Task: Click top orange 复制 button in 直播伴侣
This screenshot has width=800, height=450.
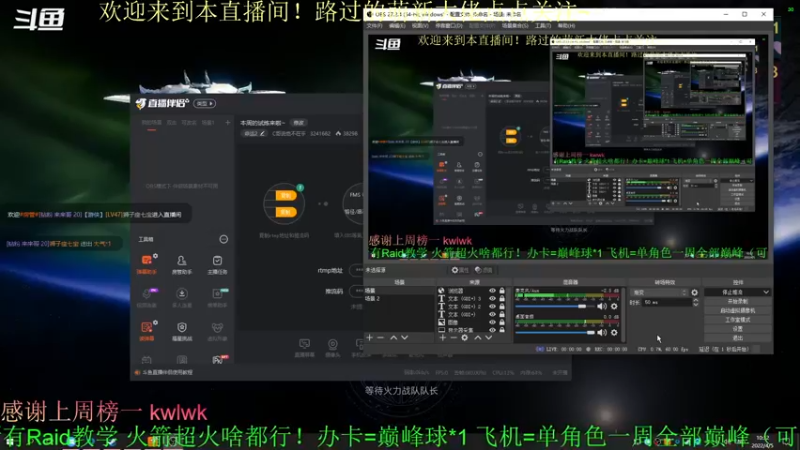Action: [285, 195]
